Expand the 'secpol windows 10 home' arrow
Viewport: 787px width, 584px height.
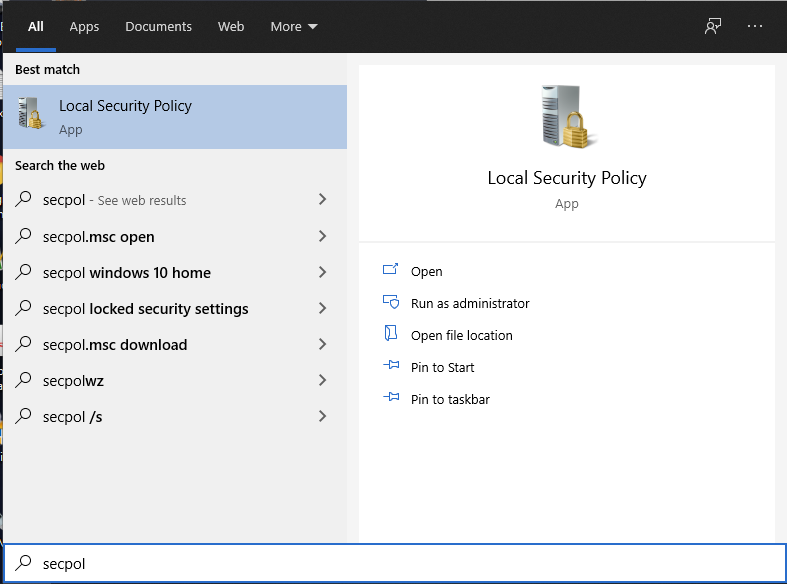[322, 273]
